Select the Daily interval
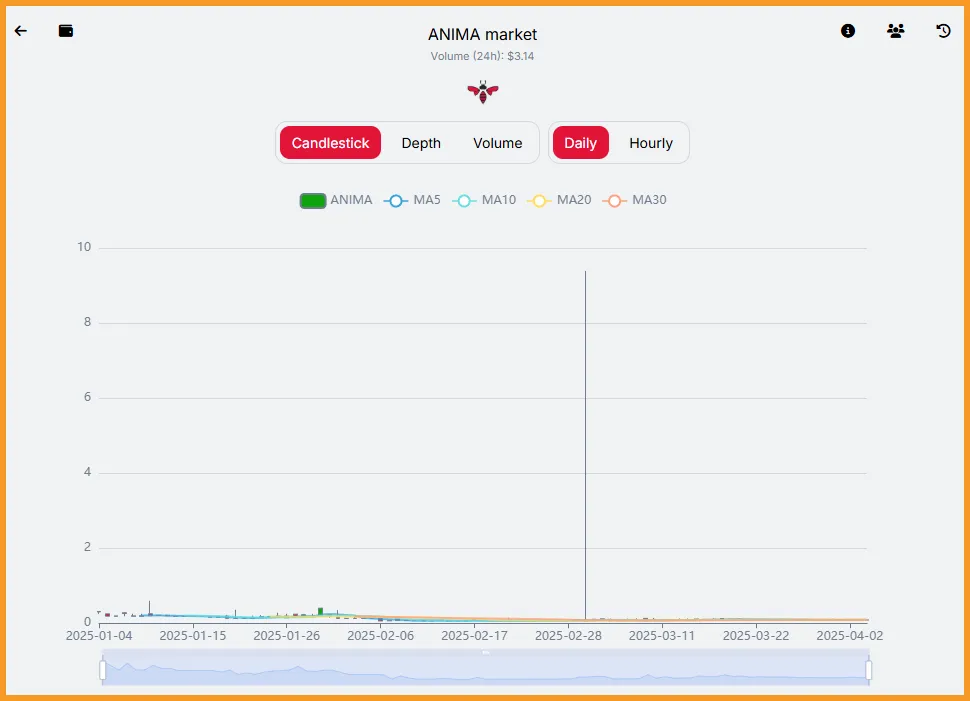Viewport: 970px width, 701px height. point(580,143)
